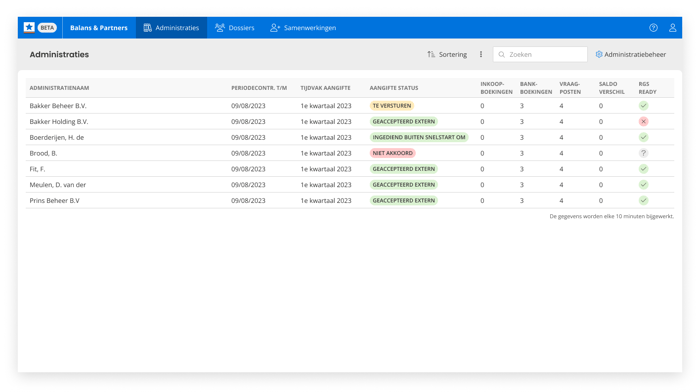This screenshot has width=700, height=392.
Task: Sort by Administratienaam column header
Action: click(59, 88)
